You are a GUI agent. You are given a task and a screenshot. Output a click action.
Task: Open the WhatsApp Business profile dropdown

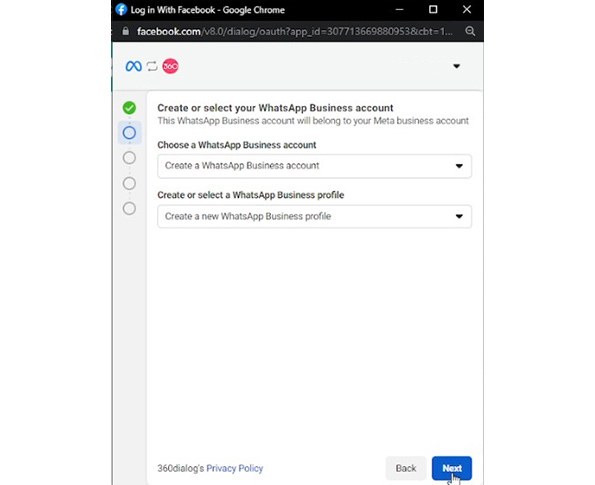[315, 216]
